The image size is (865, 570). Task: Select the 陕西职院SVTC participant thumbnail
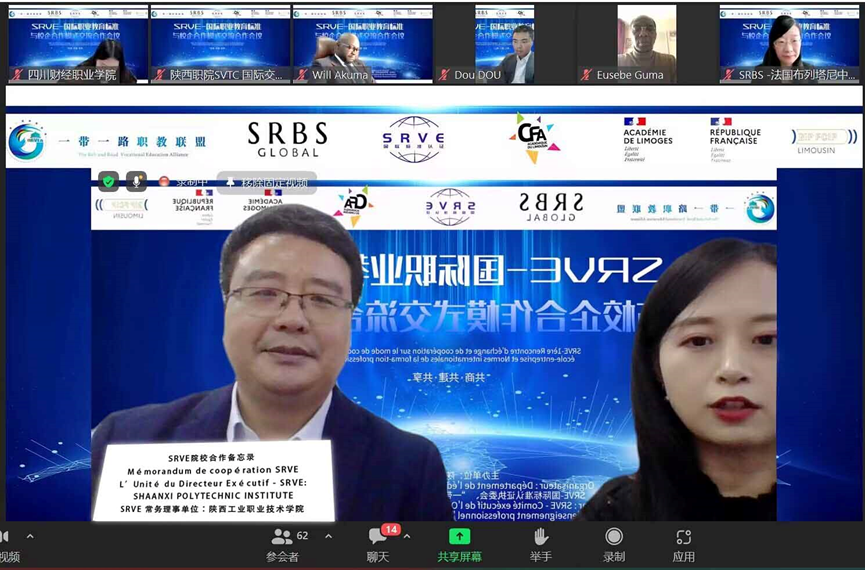coord(220,44)
